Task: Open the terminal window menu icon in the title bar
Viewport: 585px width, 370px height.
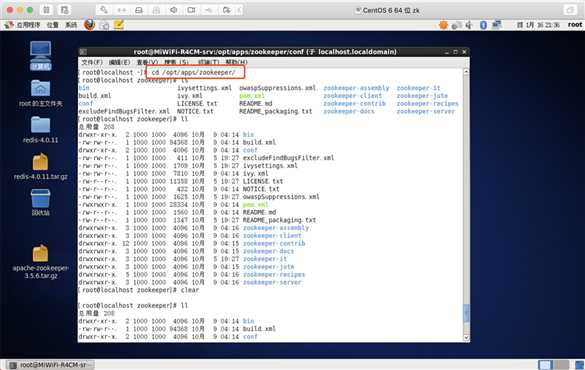Action: pos(83,52)
